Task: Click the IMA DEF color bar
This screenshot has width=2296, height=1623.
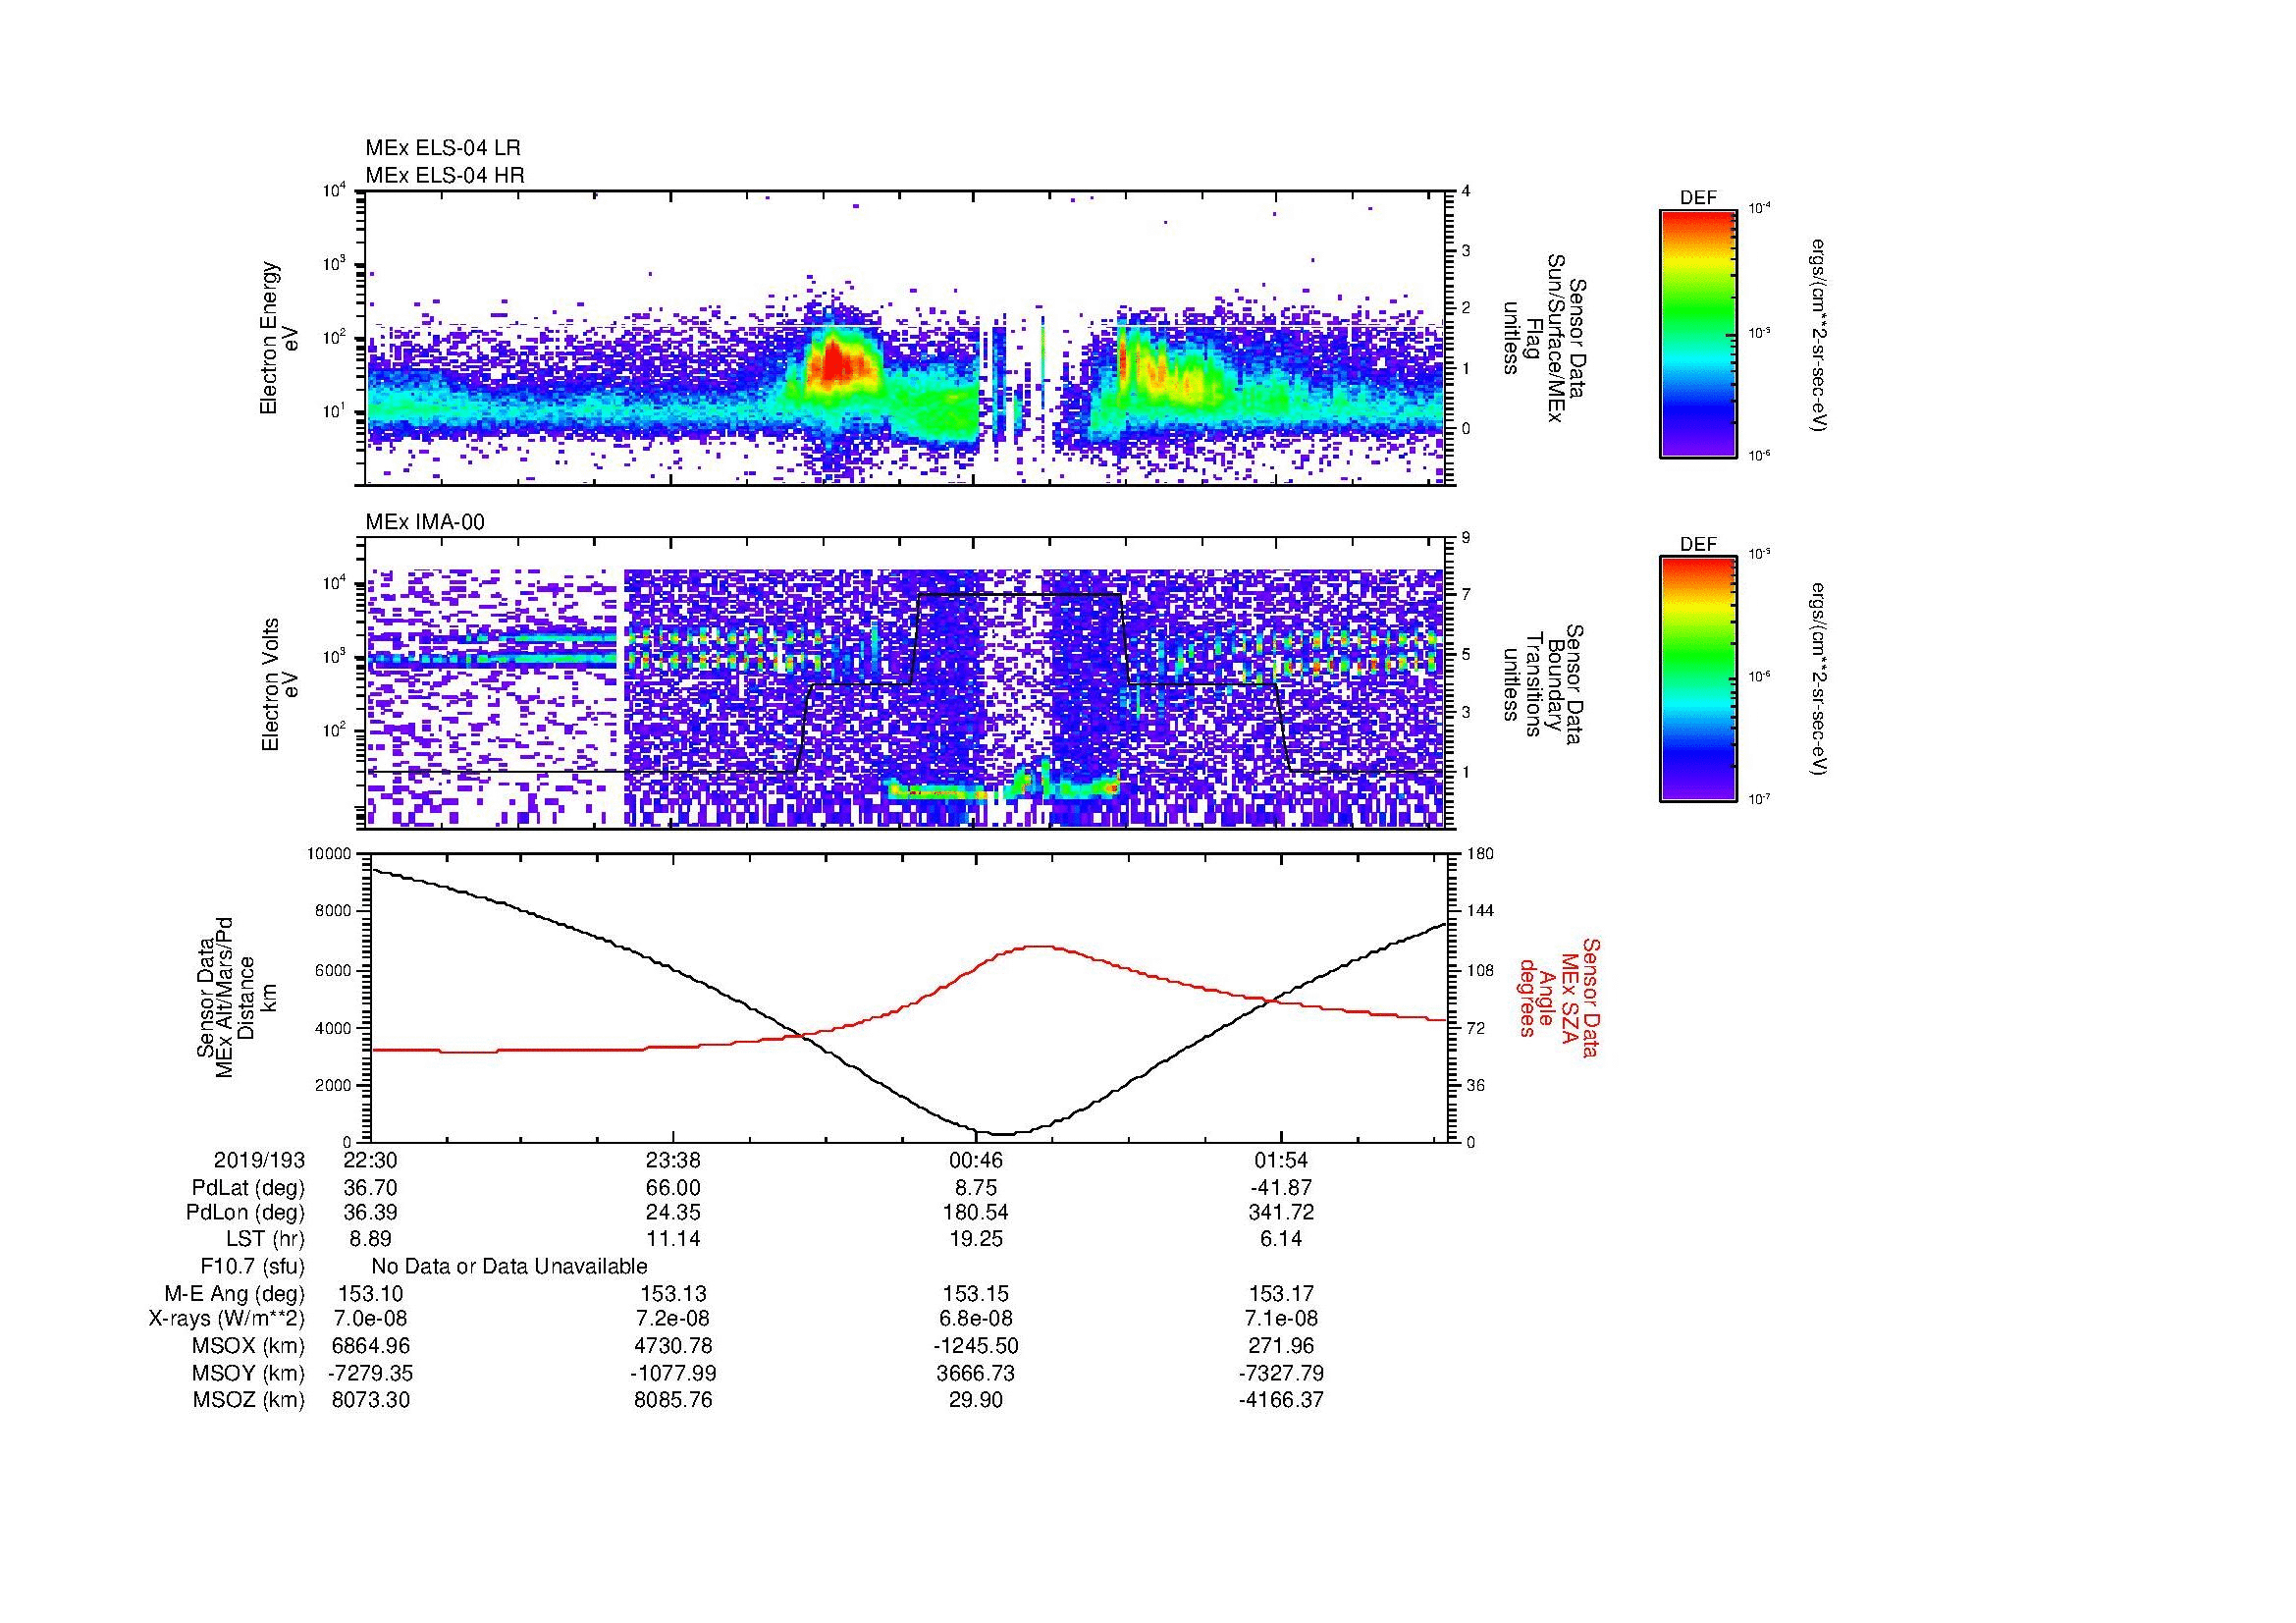Action: [1697, 679]
